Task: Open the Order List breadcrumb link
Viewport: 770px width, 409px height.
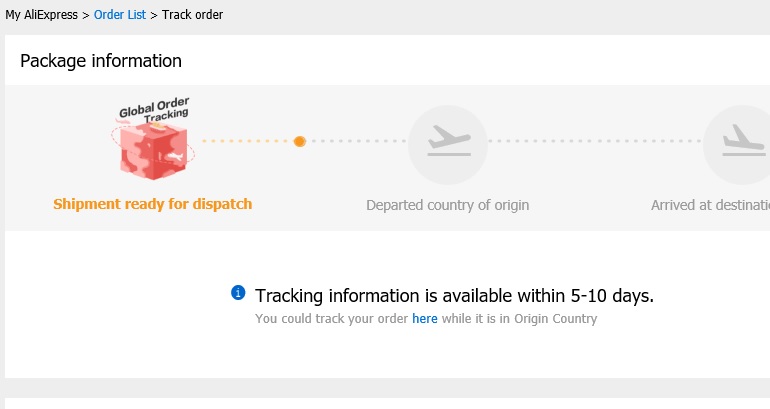Action: [120, 15]
